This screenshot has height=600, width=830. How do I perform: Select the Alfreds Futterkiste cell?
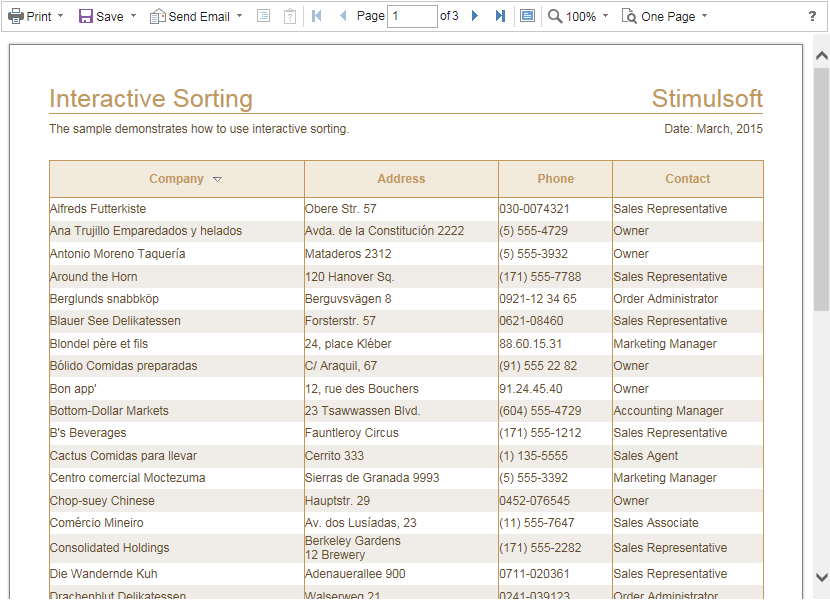[177, 209]
